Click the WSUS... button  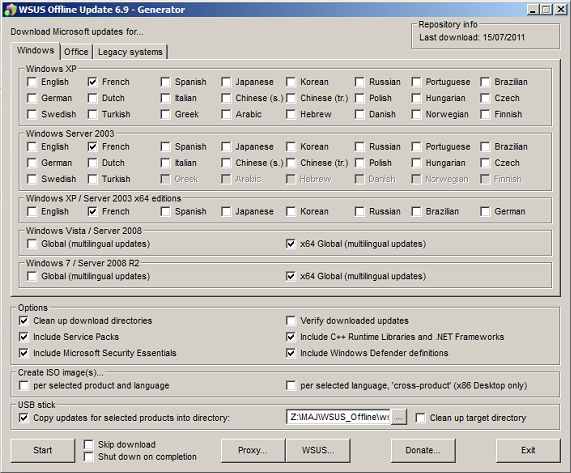click(318, 450)
